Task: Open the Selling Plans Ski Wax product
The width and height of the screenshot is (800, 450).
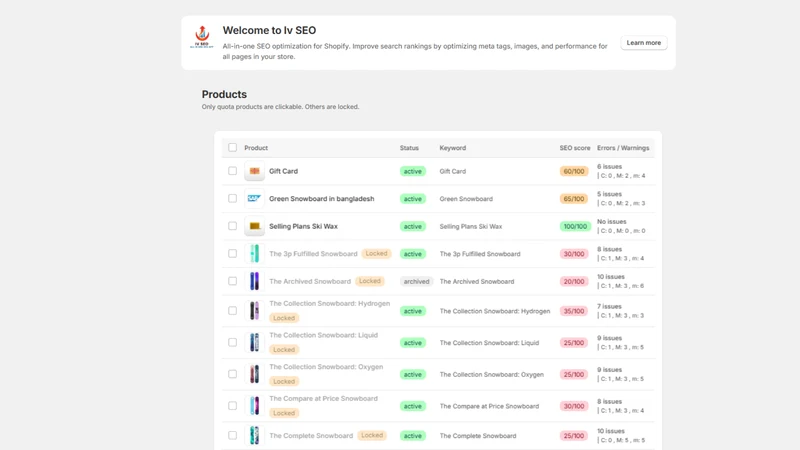Action: 304,226
